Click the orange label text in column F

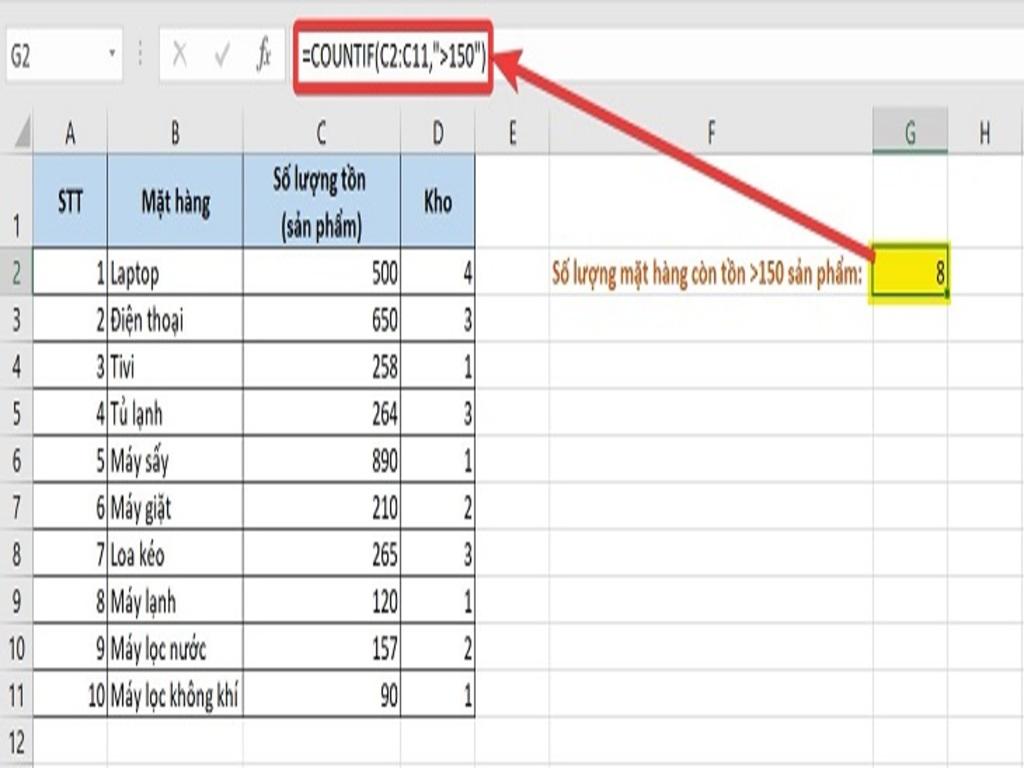click(707, 273)
